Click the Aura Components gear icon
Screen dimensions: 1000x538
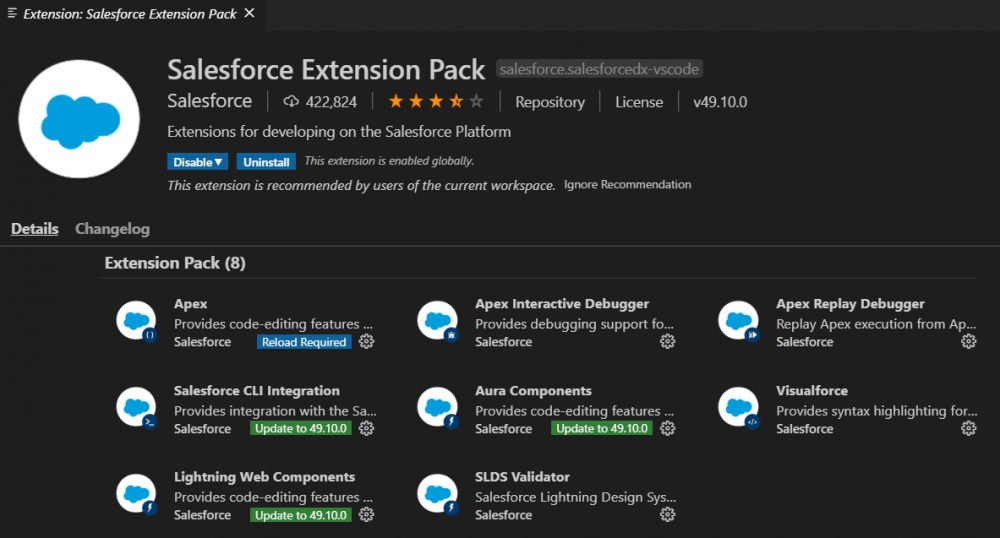tap(667, 428)
